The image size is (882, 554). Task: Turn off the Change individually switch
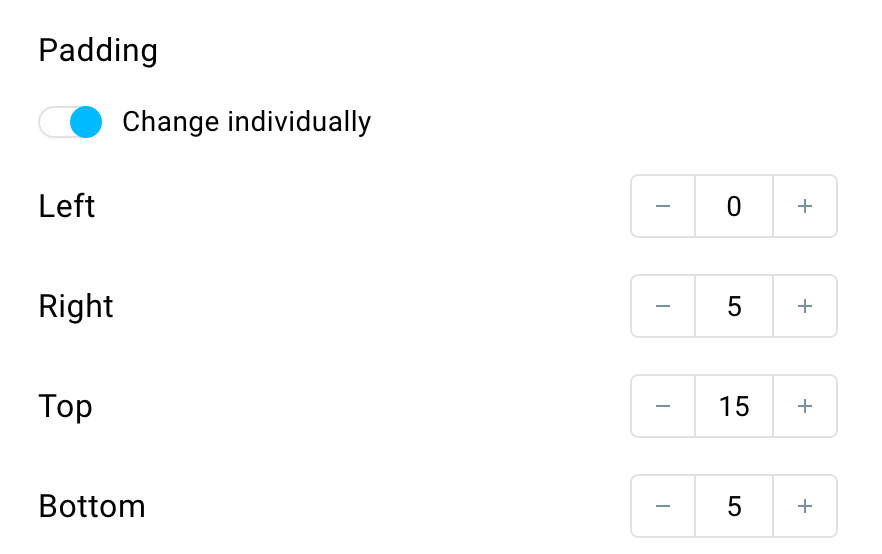70,122
